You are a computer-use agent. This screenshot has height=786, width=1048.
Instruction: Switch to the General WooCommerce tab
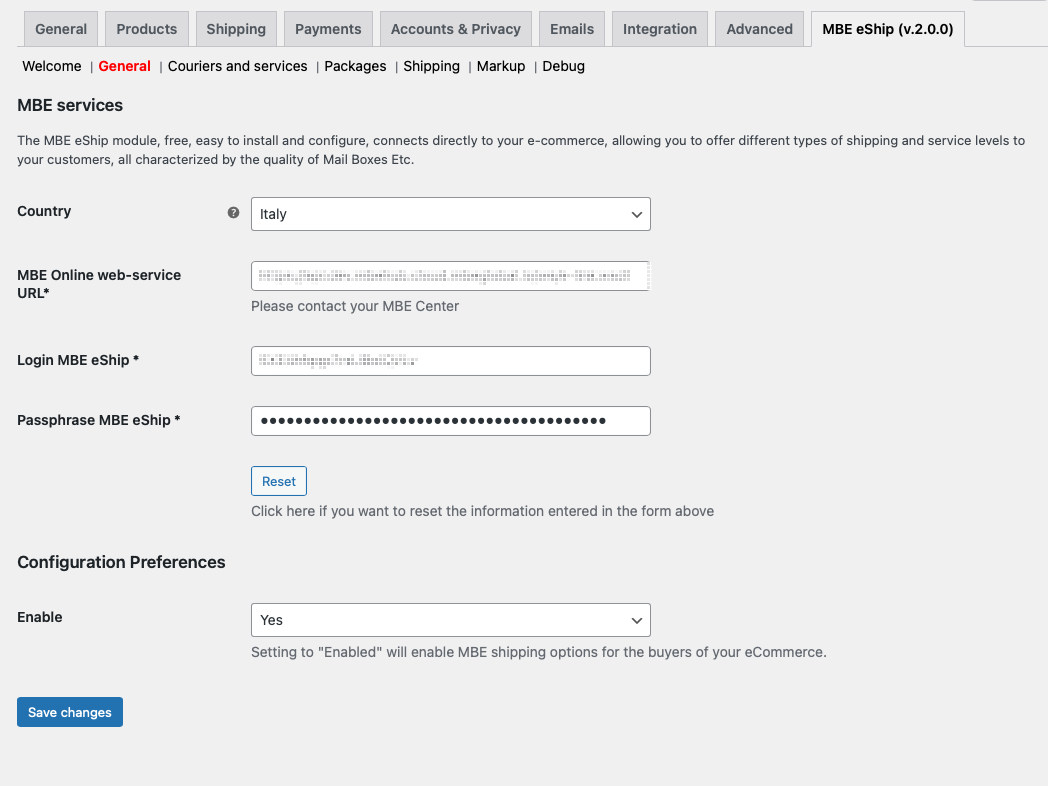[x=61, y=29]
